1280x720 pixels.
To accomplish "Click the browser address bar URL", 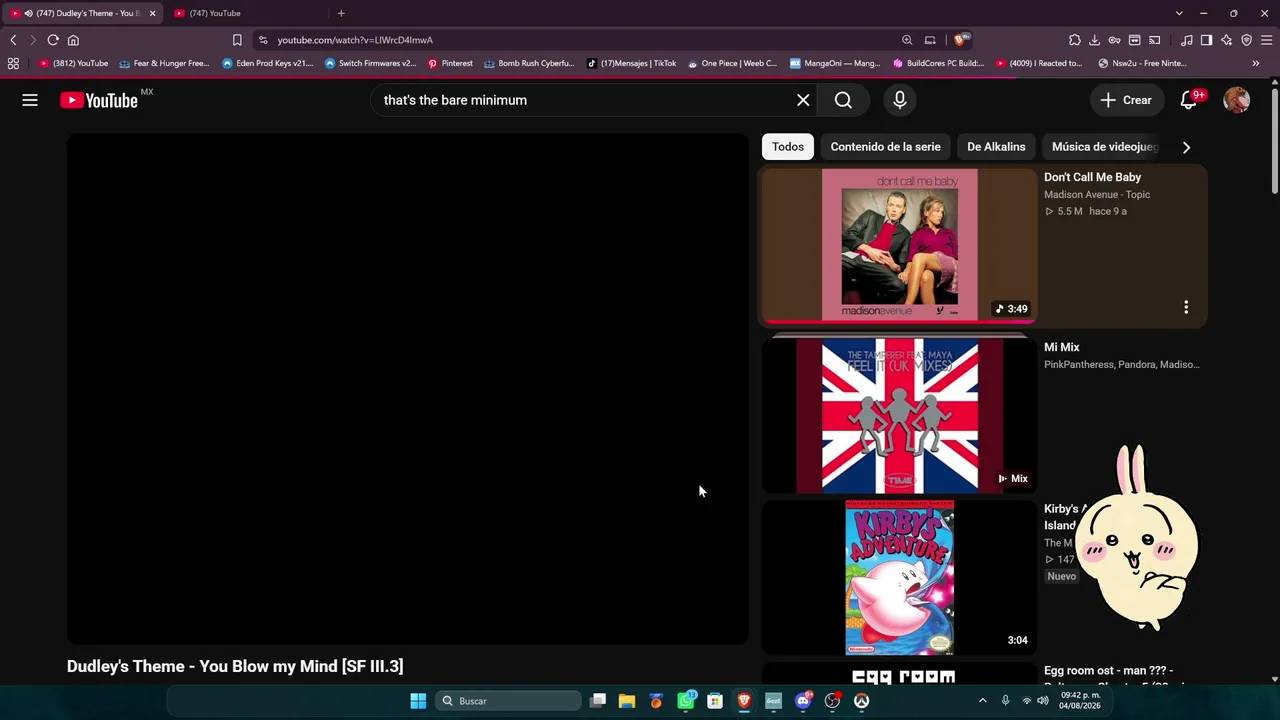I will pos(355,40).
